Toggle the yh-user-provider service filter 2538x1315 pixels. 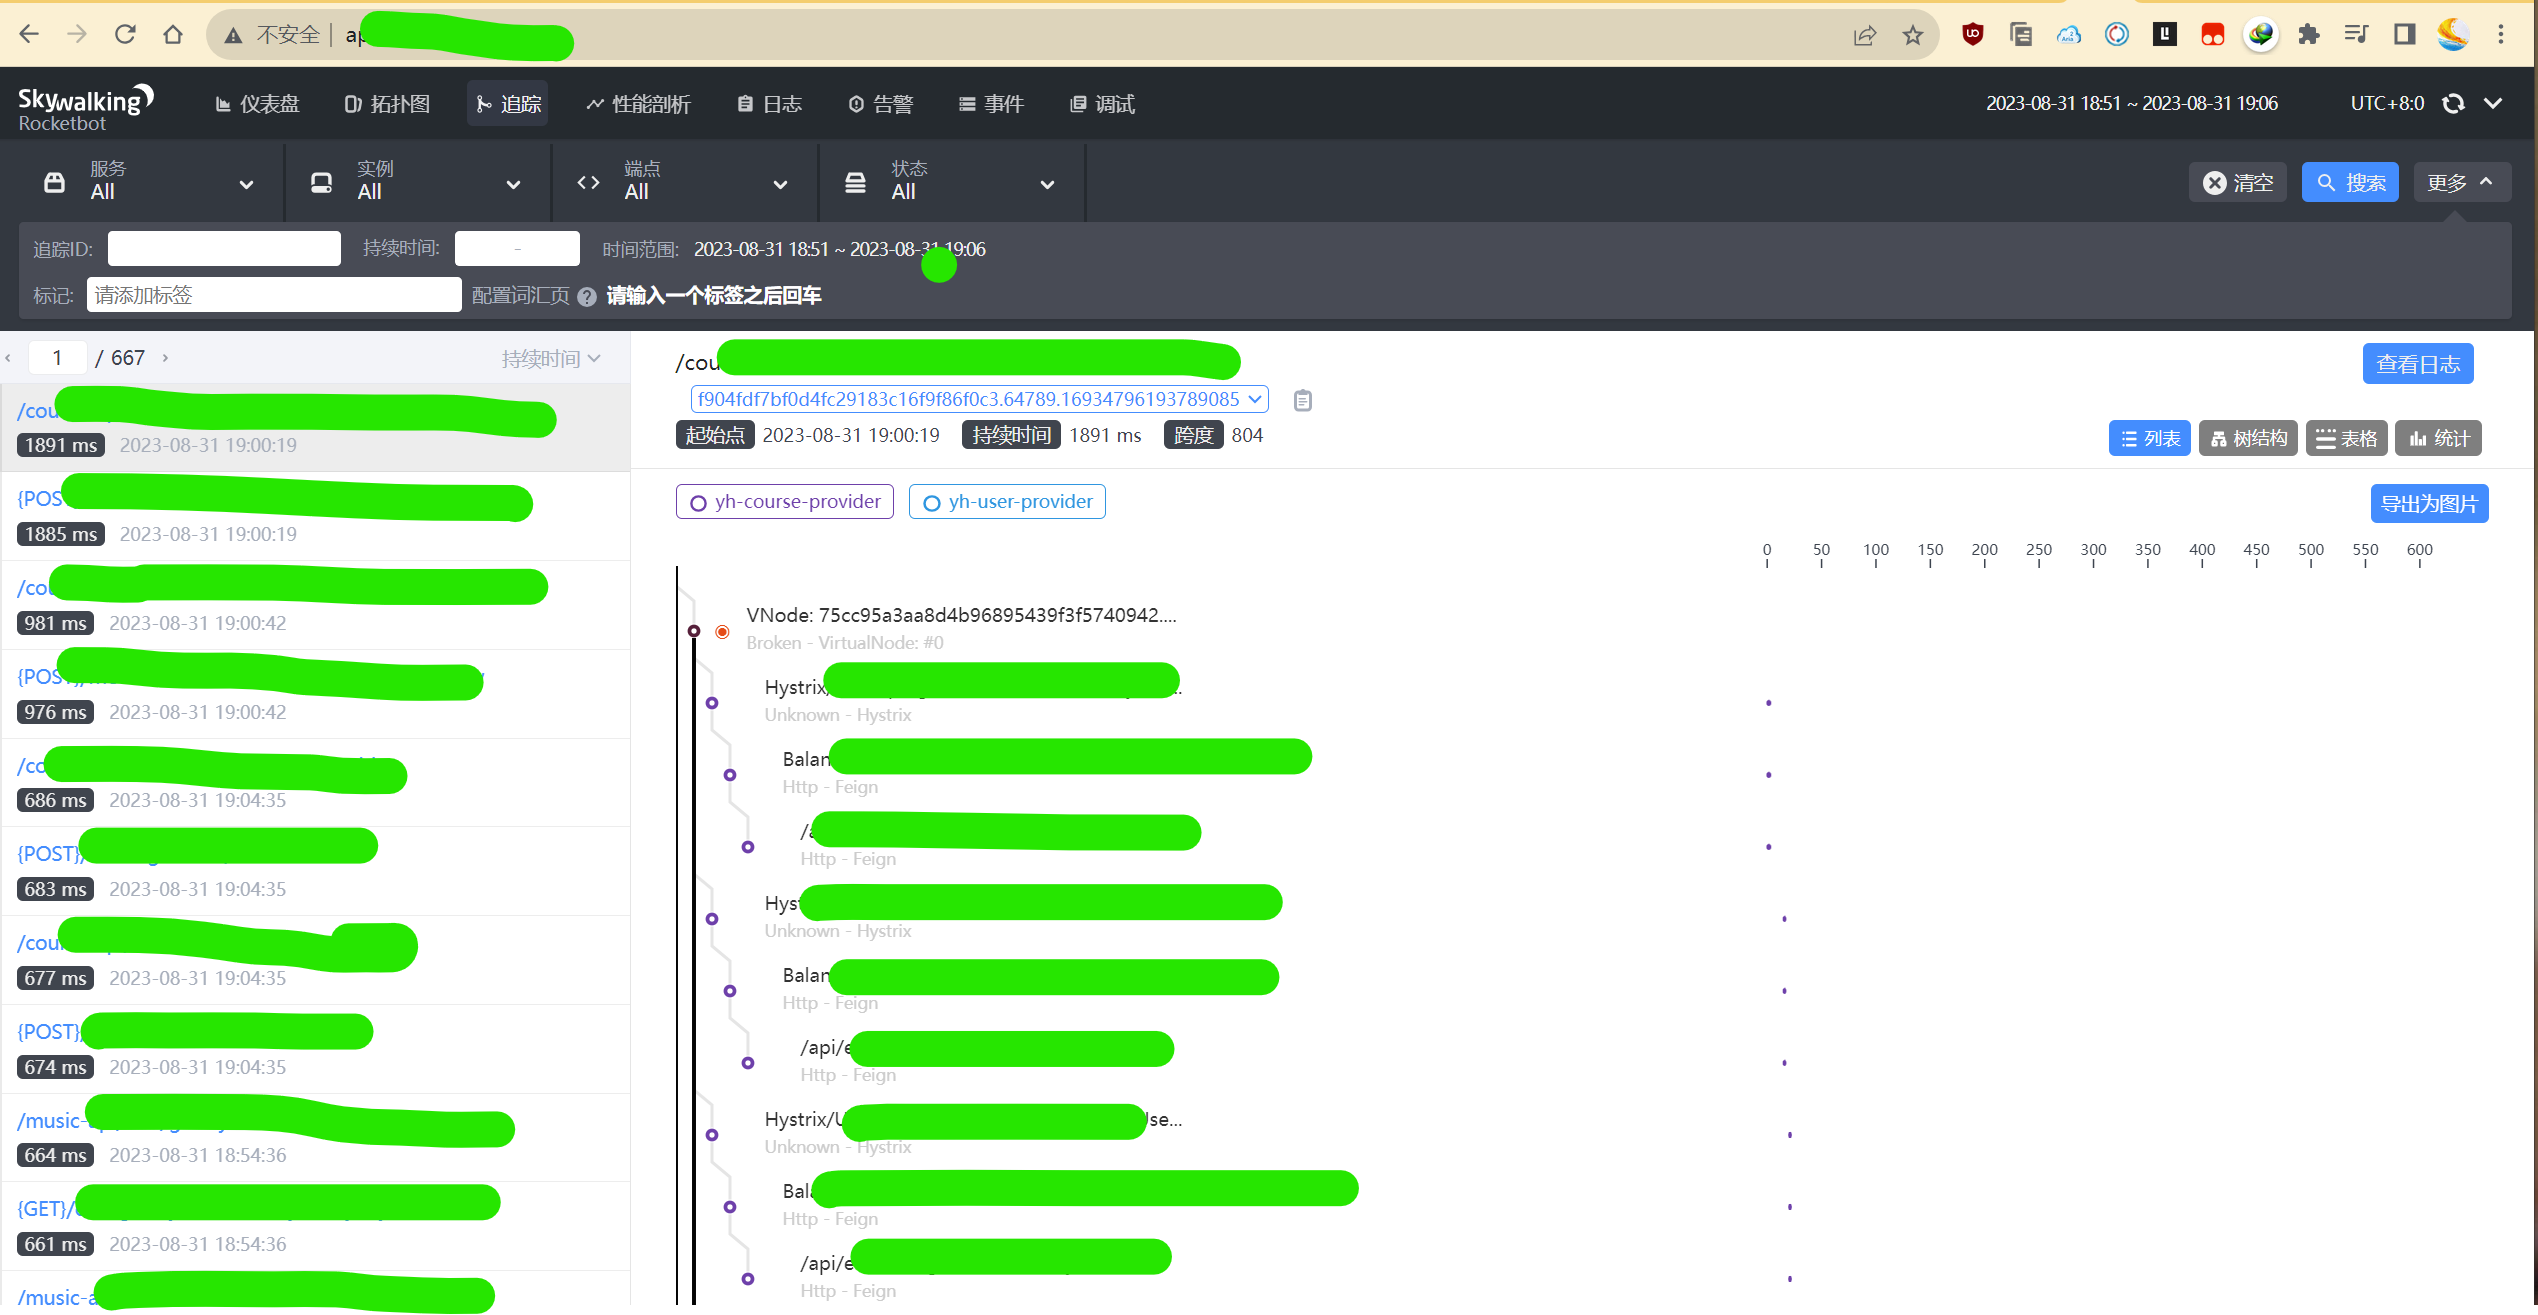coord(1007,502)
